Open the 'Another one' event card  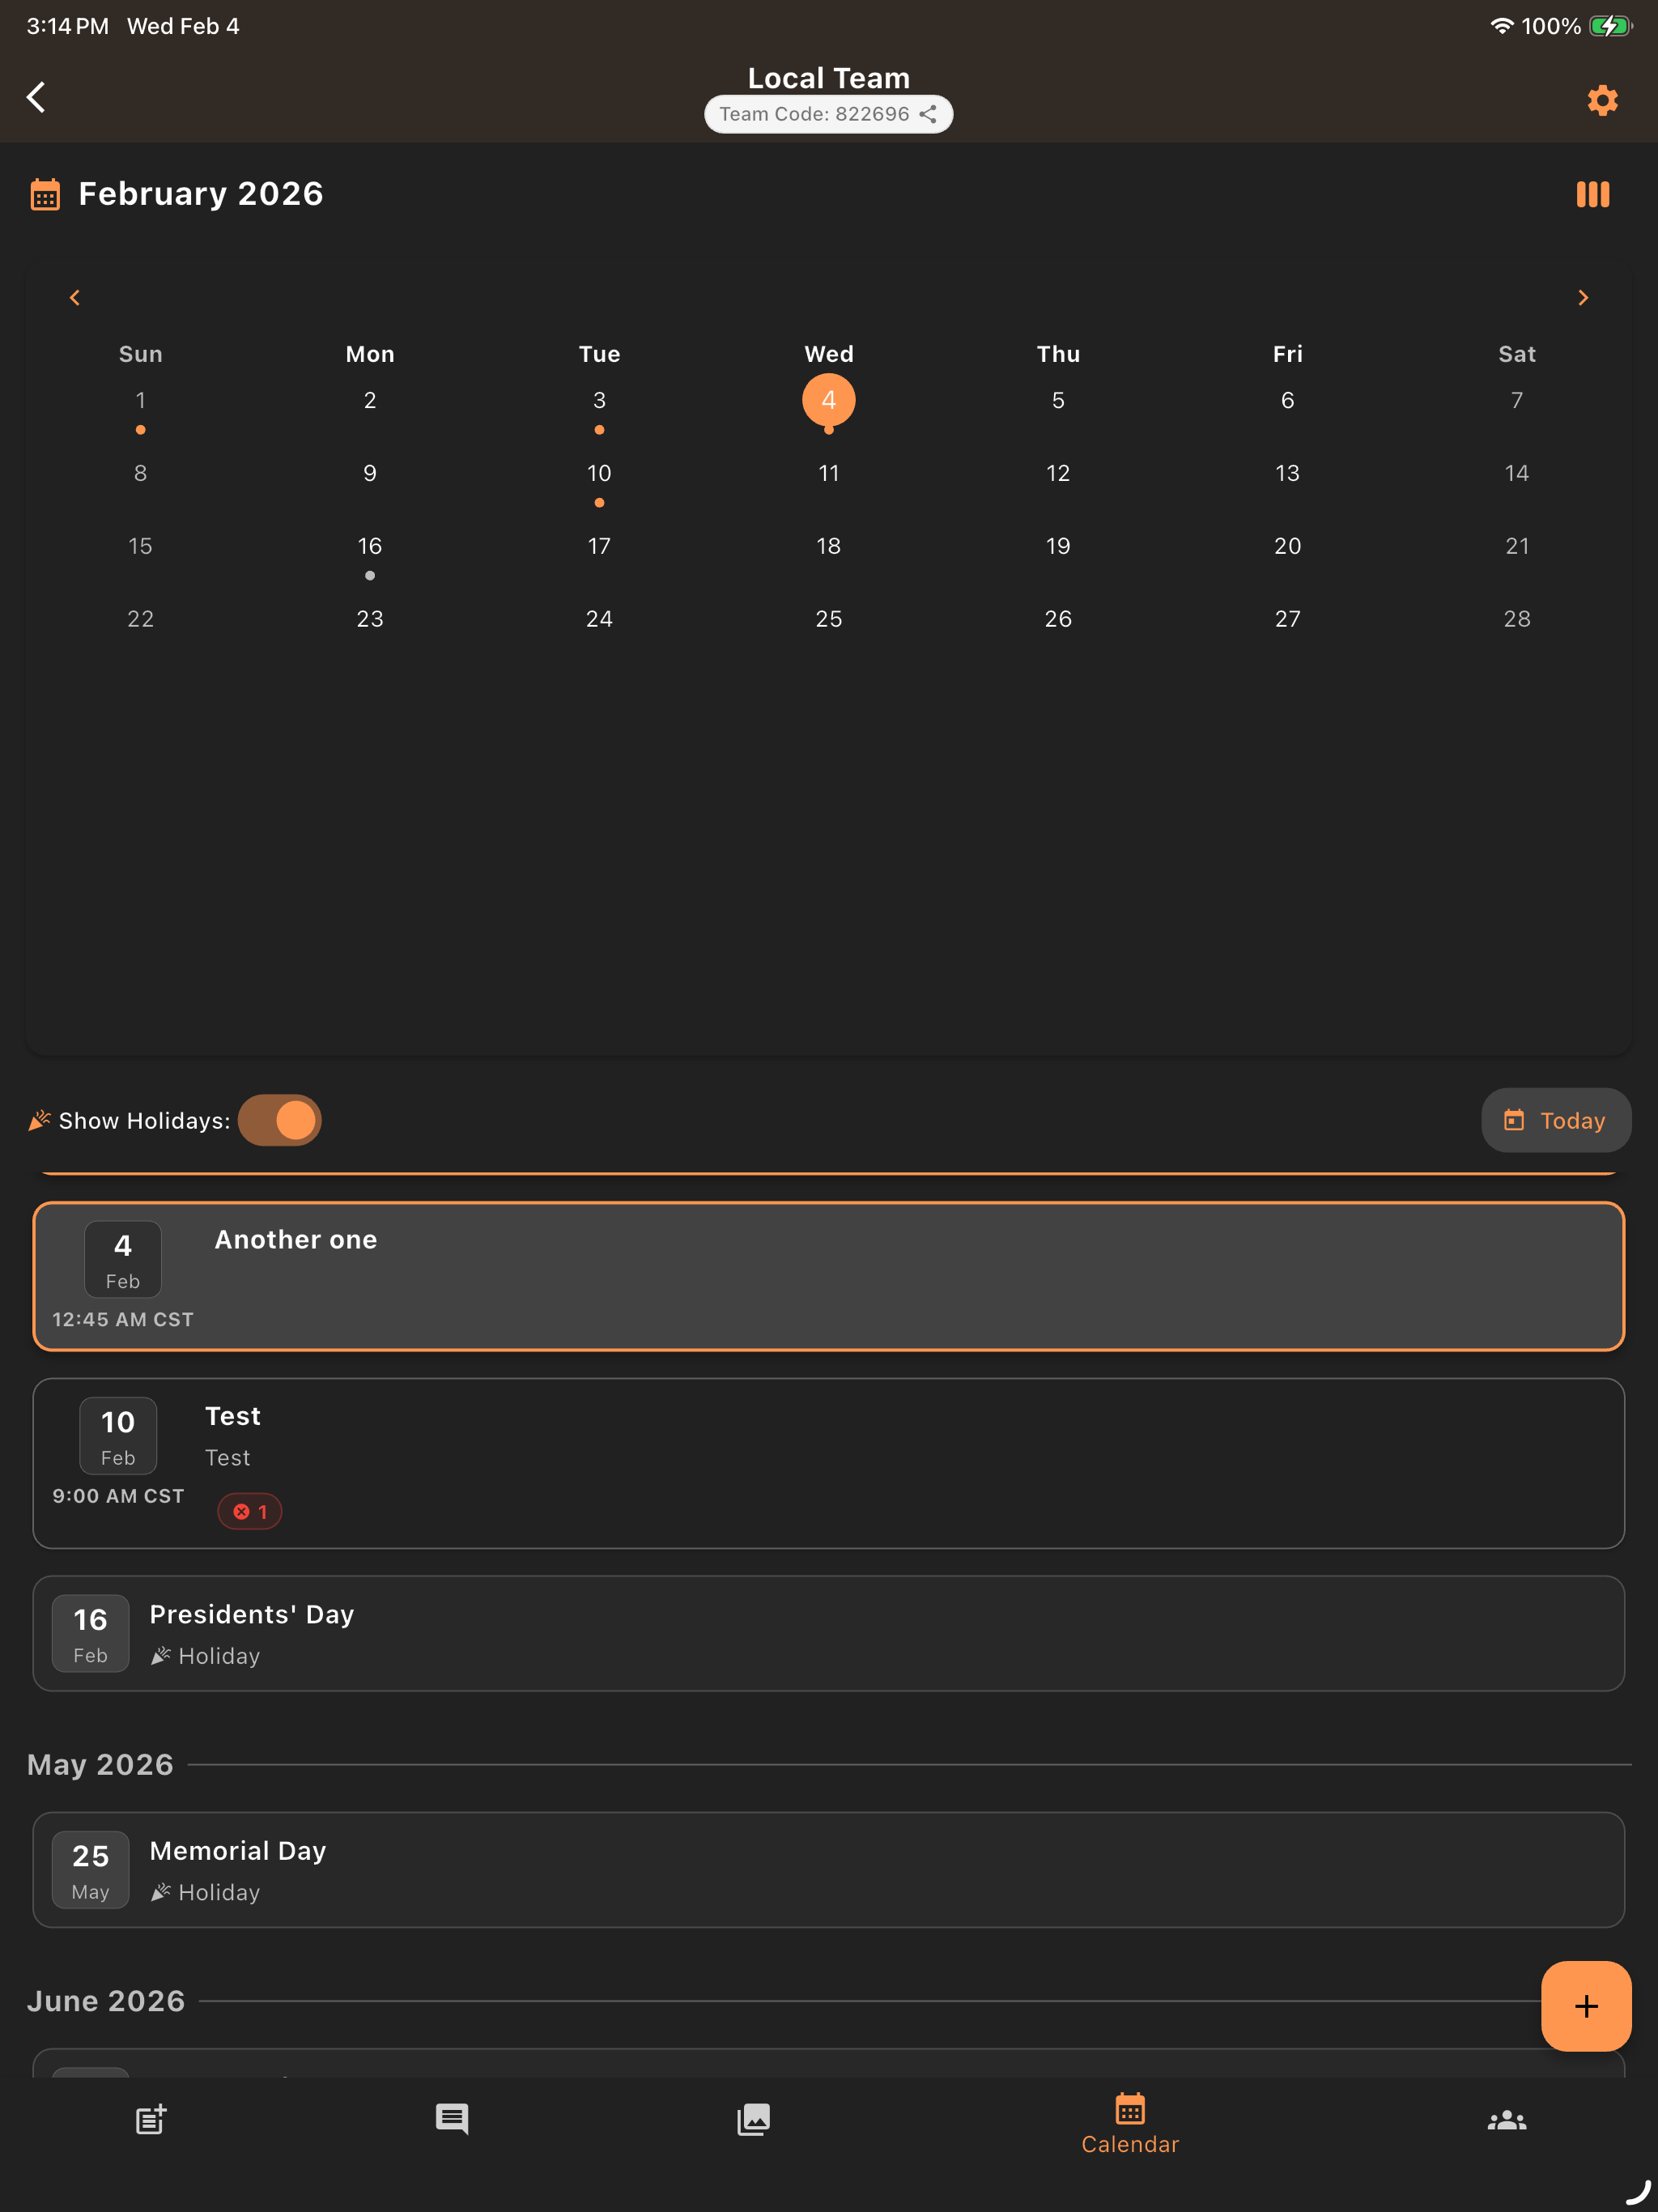(828, 1276)
